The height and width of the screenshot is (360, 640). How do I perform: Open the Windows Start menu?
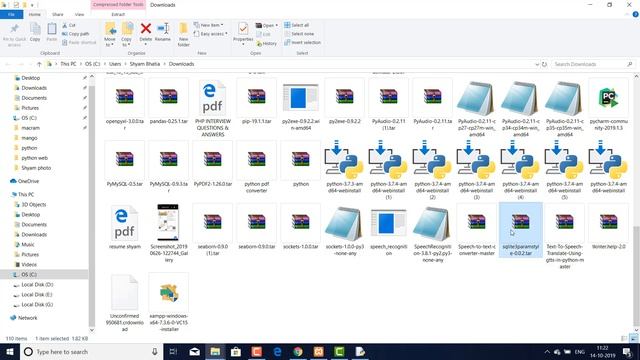(10, 351)
